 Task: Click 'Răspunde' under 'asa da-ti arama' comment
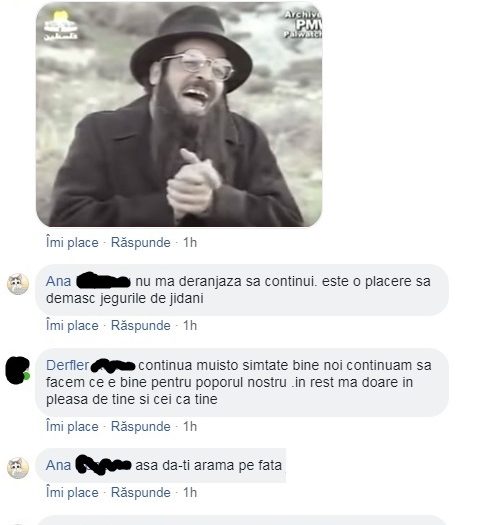click(141, 493)
